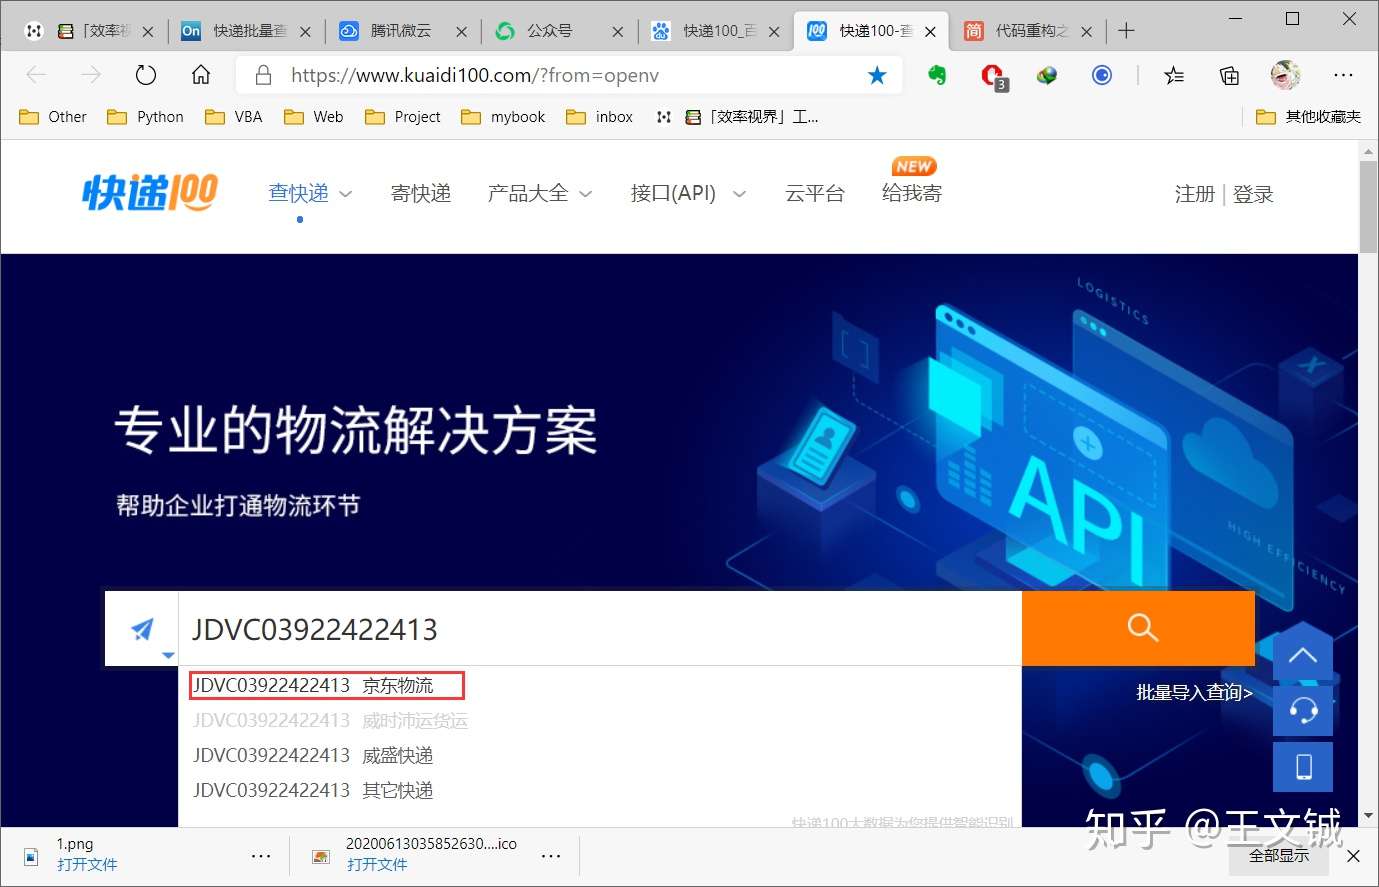
Task: Click the 快递100 logo
Action: (x=150, y=192)
